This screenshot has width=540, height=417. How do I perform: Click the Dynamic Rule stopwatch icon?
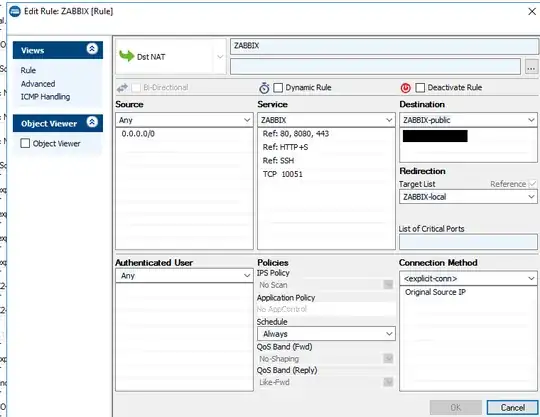click(x=264, y=88)
